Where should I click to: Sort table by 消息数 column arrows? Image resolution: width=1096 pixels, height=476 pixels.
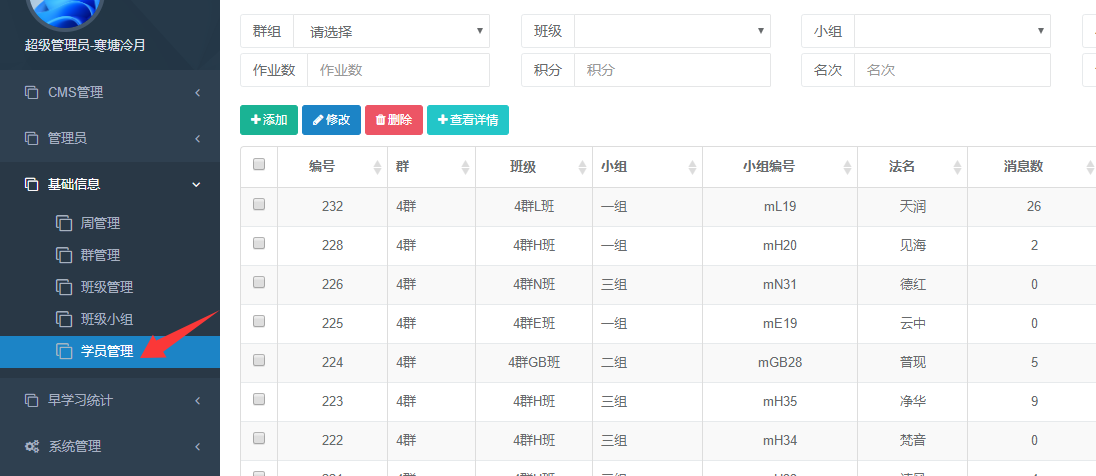[x=1089, y=167]
